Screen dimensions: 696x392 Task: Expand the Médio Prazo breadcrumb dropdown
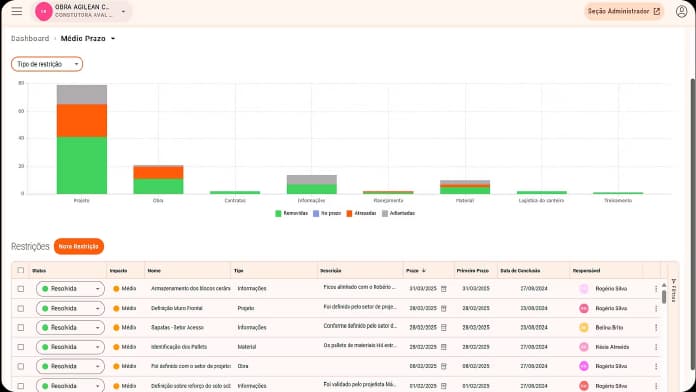(113, 39)
